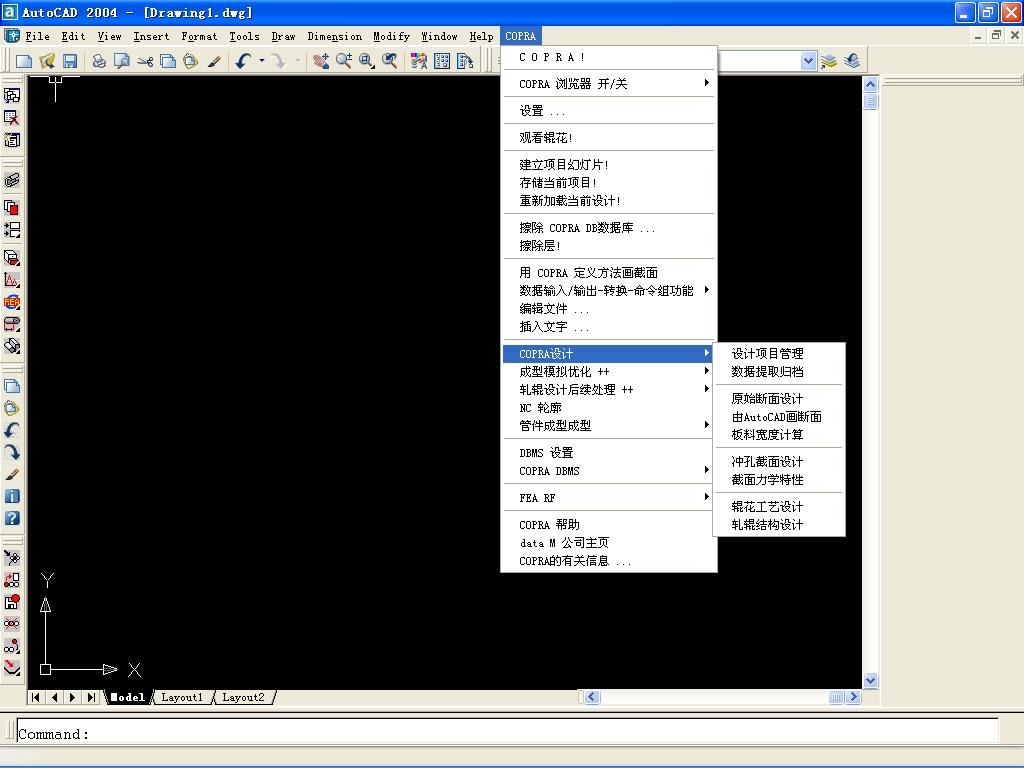Click the Match Properties brush in top toolbar
The height and width of the screenshot is (768, 1024).
(214, 61)
